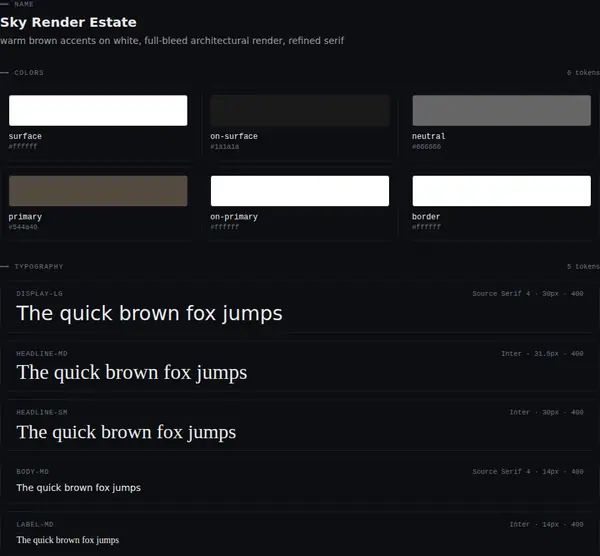This screenshot has height=556, width=600.
Task: Click the display-lg sample sentence
Action: [x=149, y=313]
